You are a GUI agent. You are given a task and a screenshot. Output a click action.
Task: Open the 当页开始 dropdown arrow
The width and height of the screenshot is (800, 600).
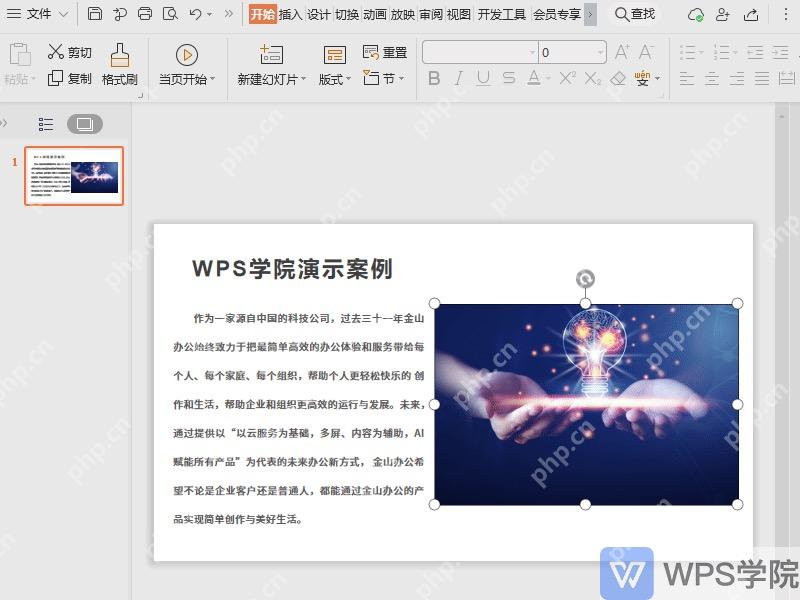point(212,79)
